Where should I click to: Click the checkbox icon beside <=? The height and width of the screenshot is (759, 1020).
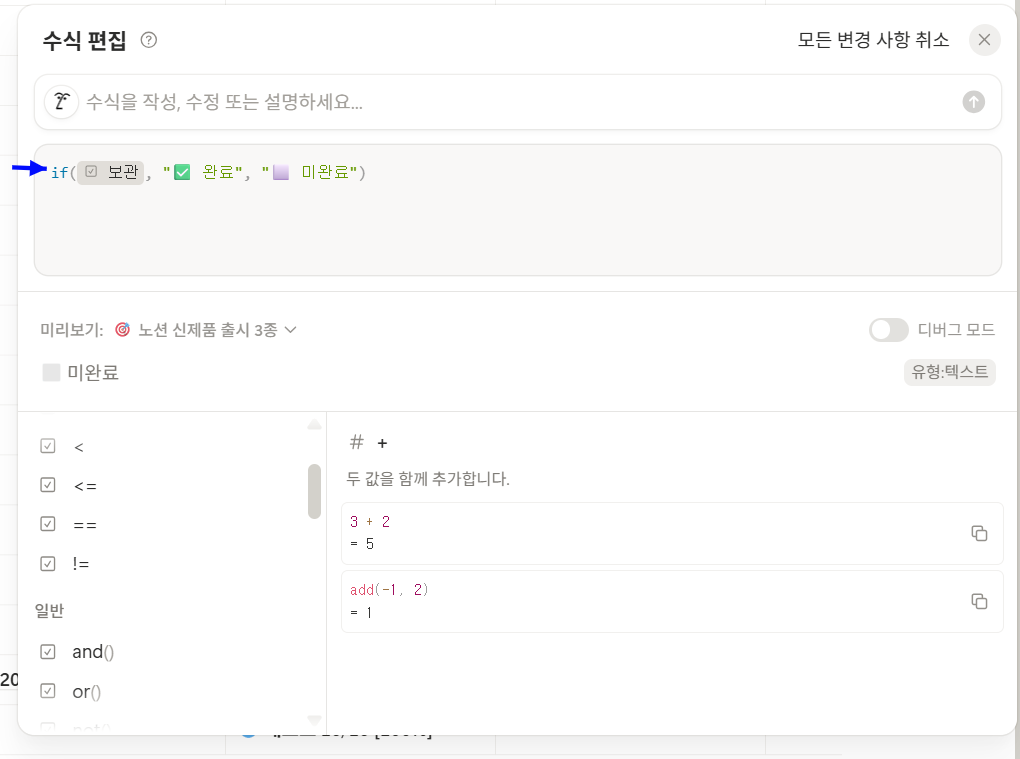[48, 485]
